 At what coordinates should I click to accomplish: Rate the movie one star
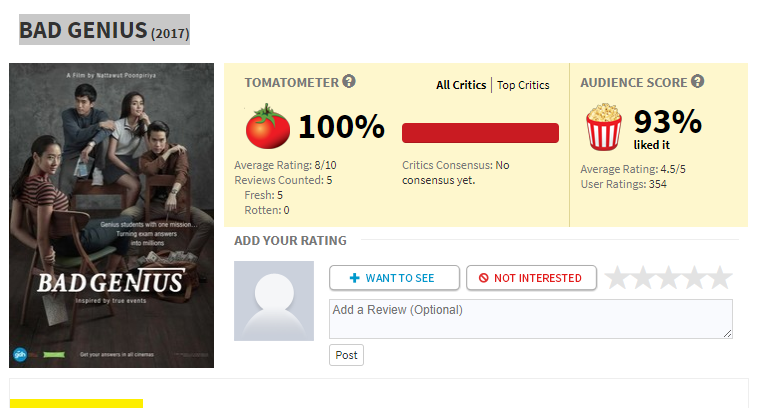(x=618, y=278)
